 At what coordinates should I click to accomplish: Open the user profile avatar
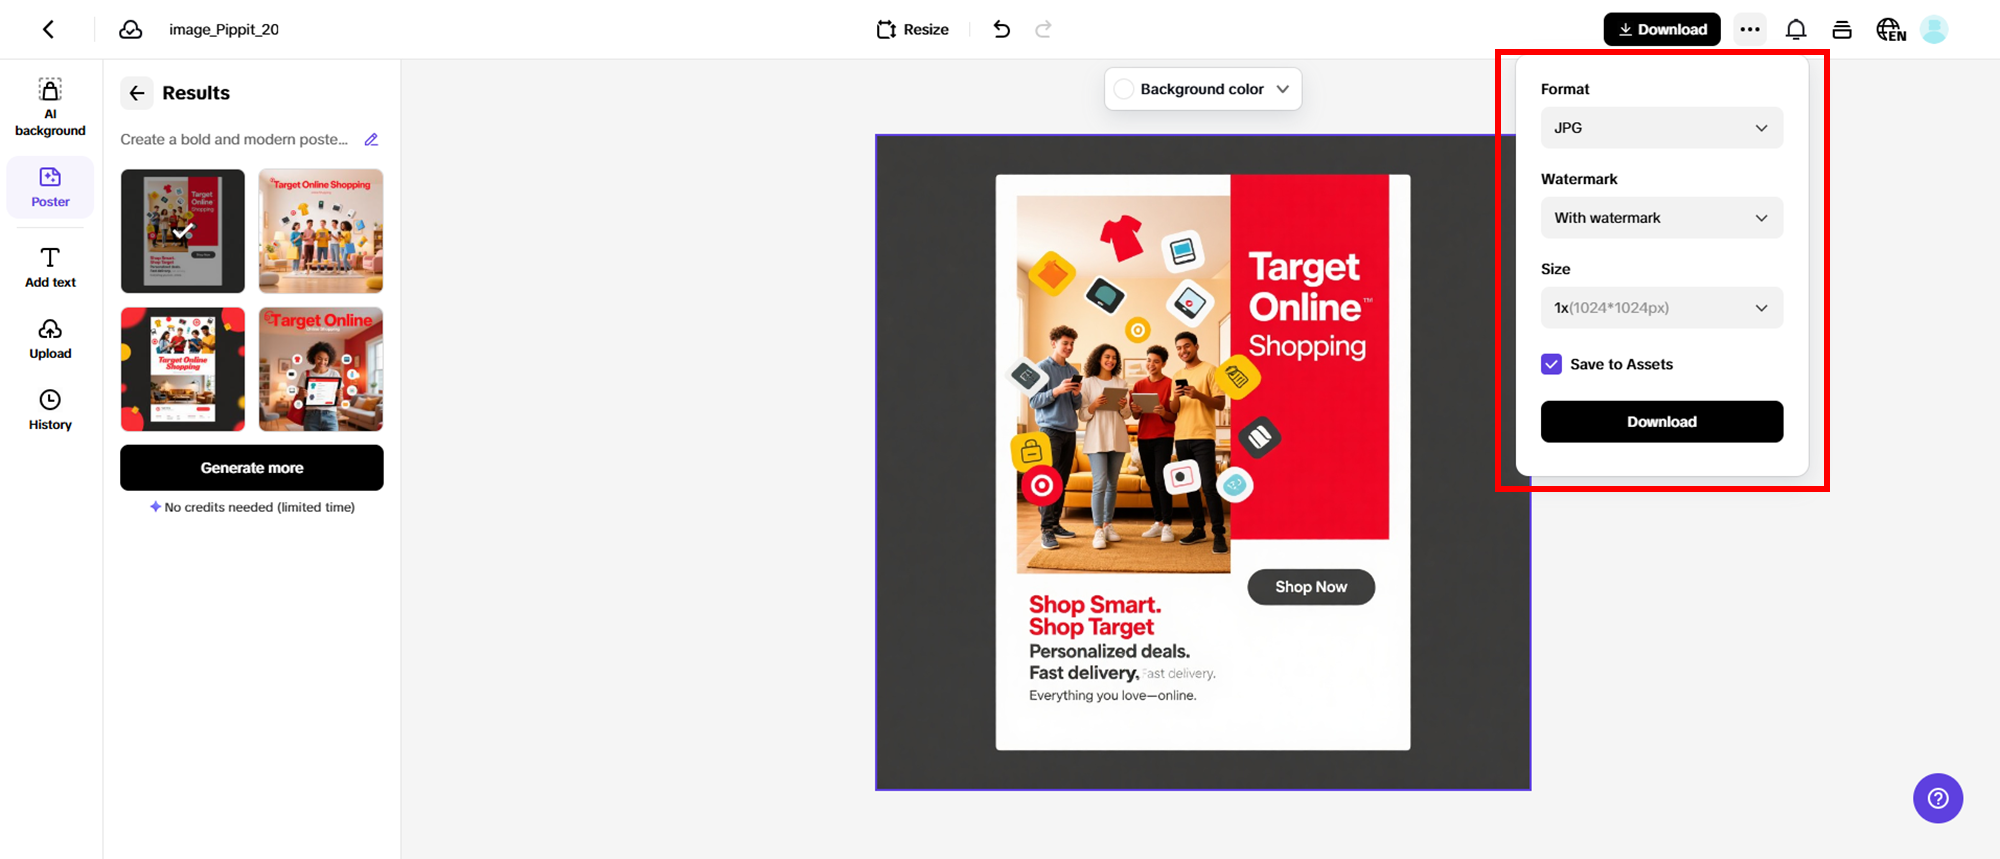click(1935, 29)
